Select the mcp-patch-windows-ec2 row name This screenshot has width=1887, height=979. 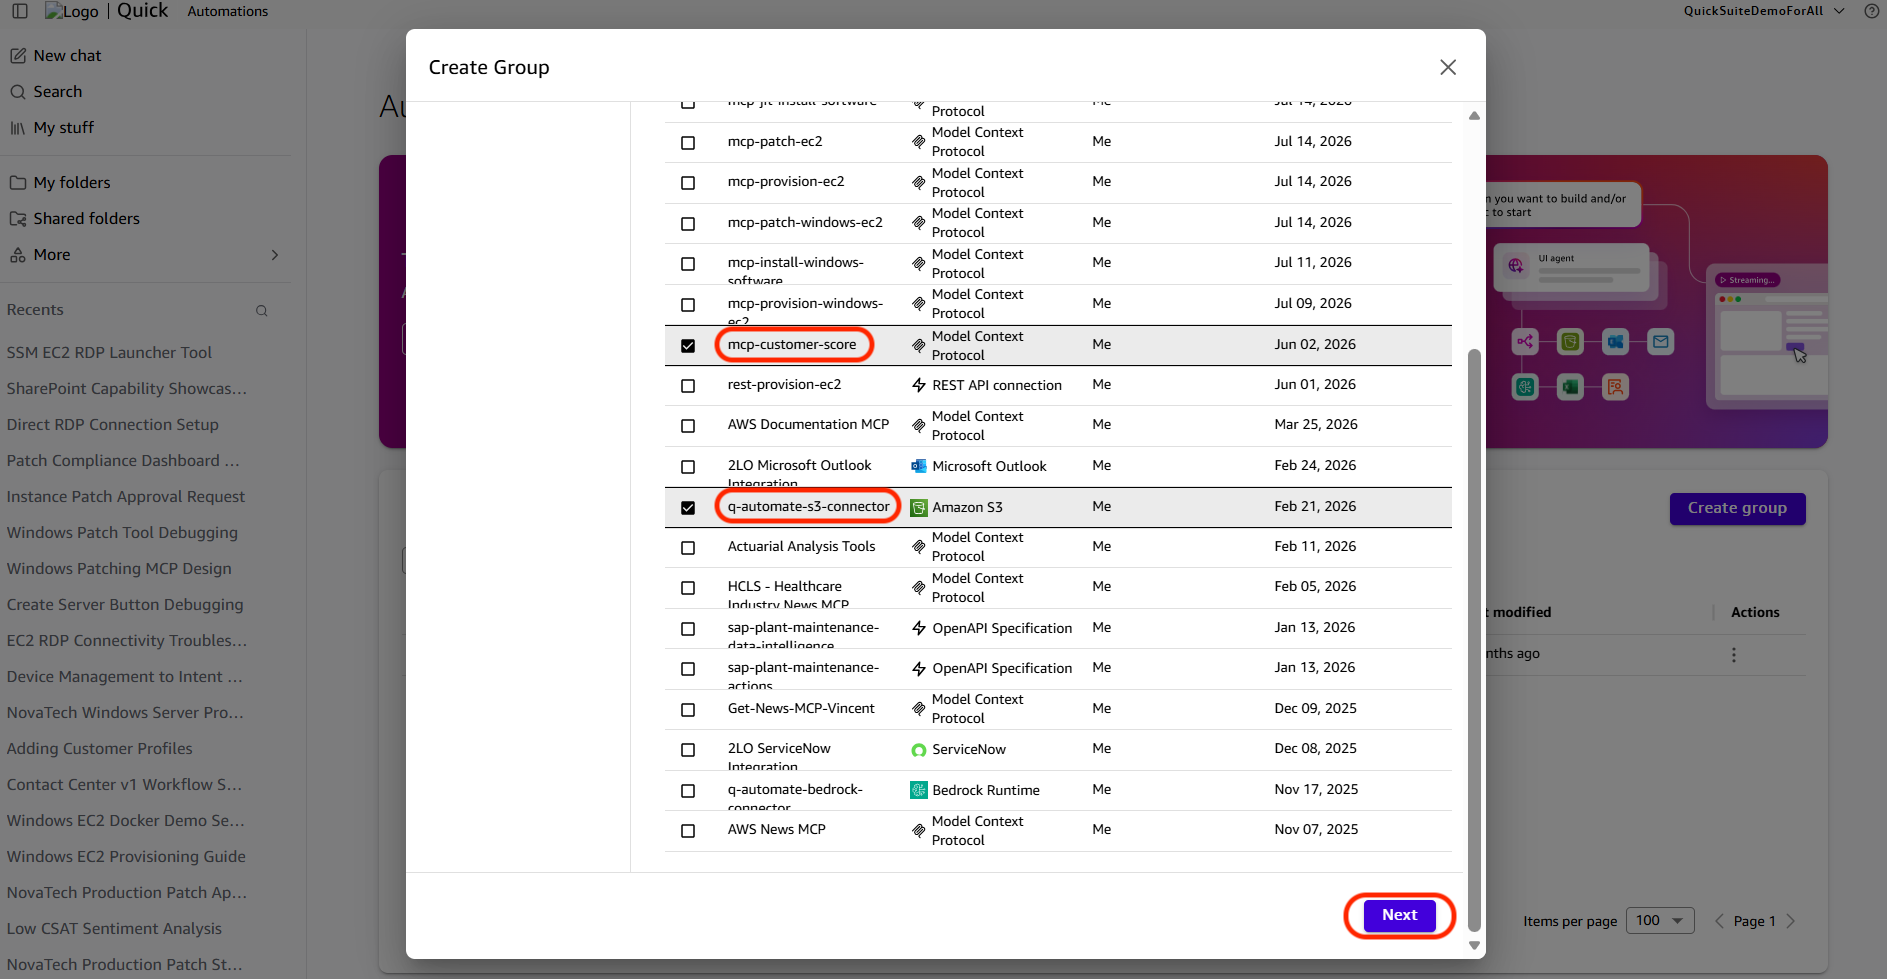(805, 223)
